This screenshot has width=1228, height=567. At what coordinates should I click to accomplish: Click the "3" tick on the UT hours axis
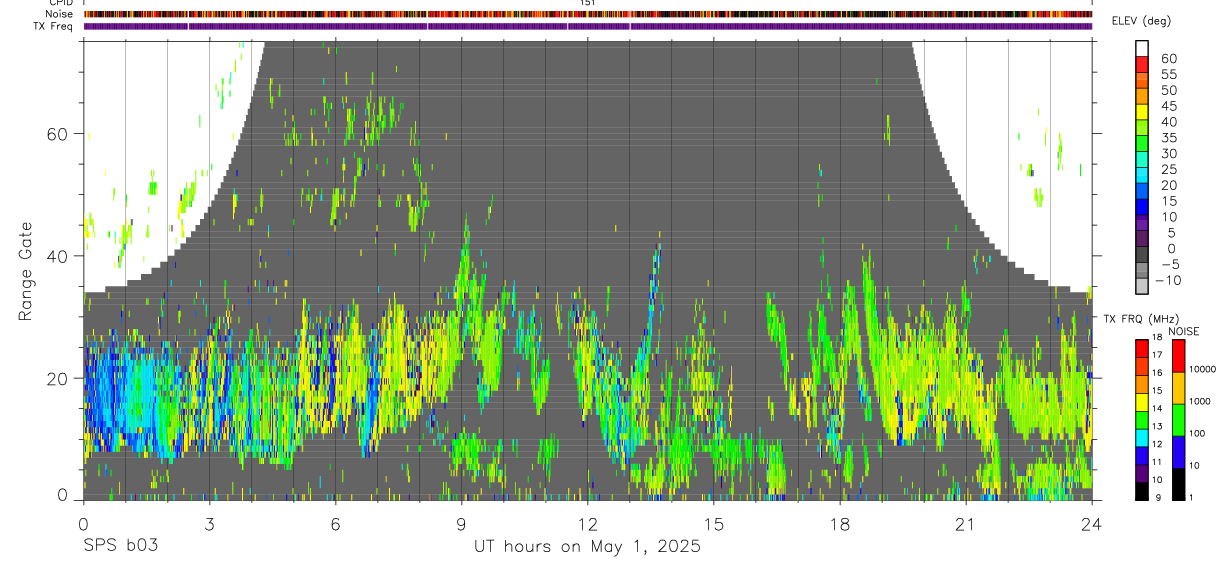(x=209, y=524)
